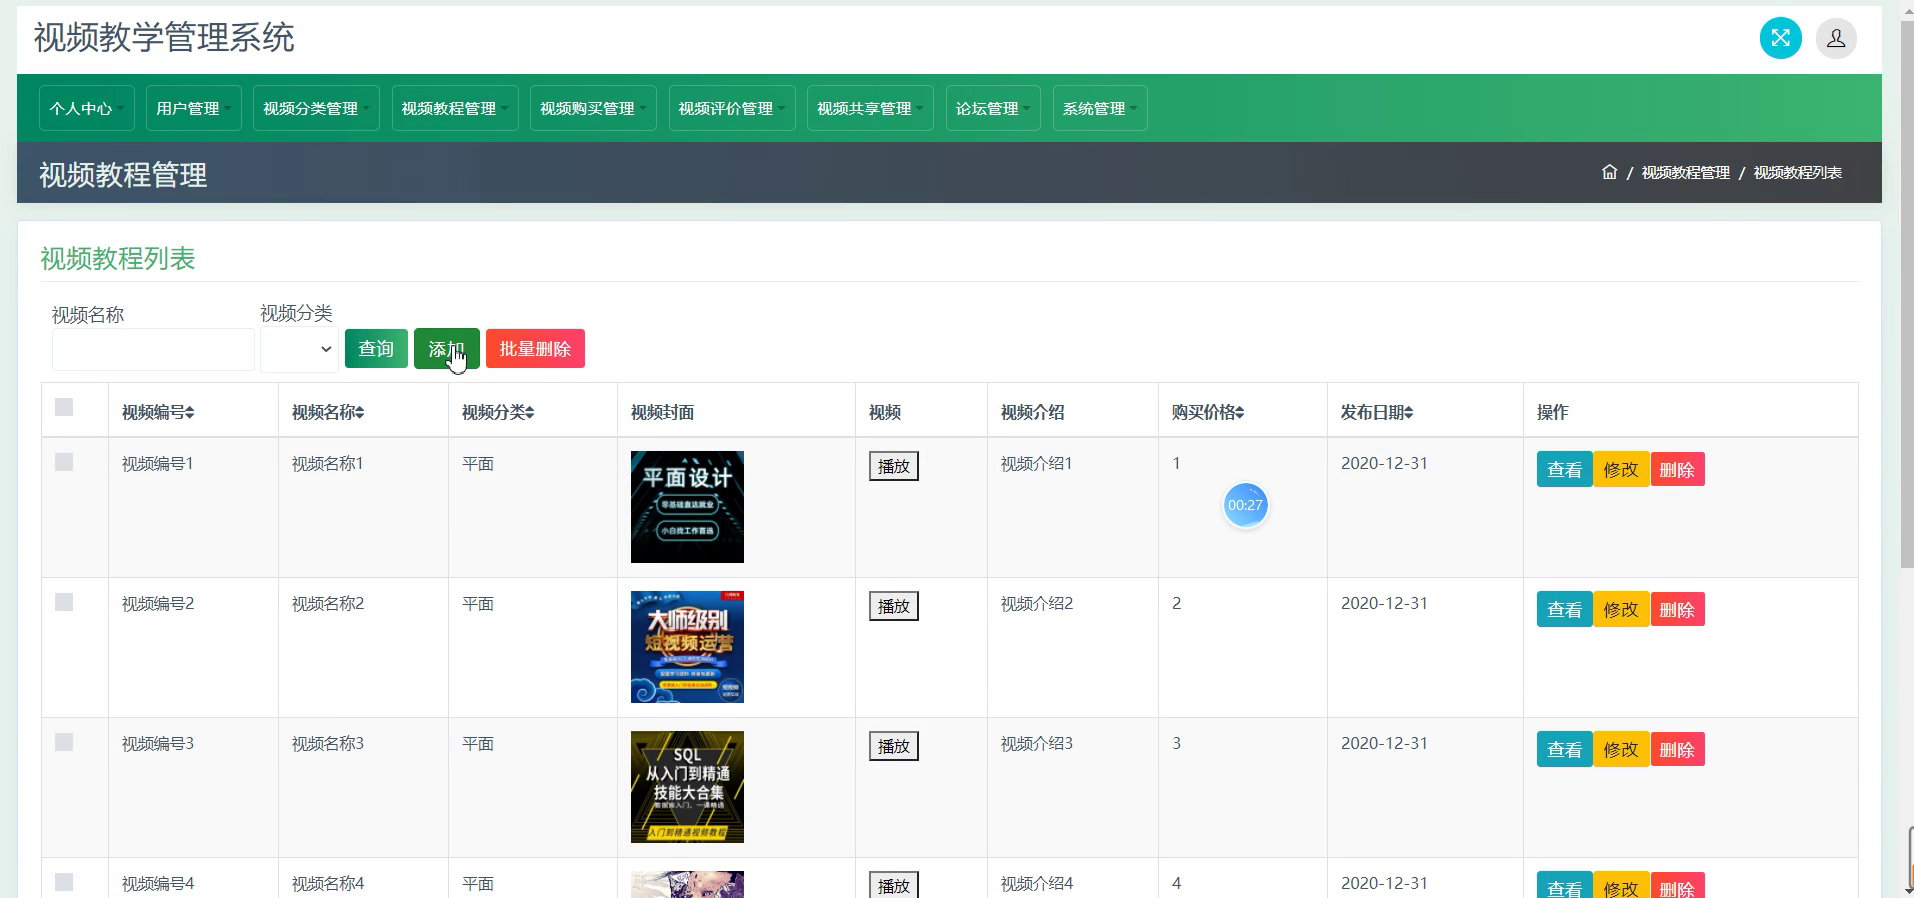Select the 视频名称1 cell text
Screen dimensions: 1914x898
coord(328,464)
